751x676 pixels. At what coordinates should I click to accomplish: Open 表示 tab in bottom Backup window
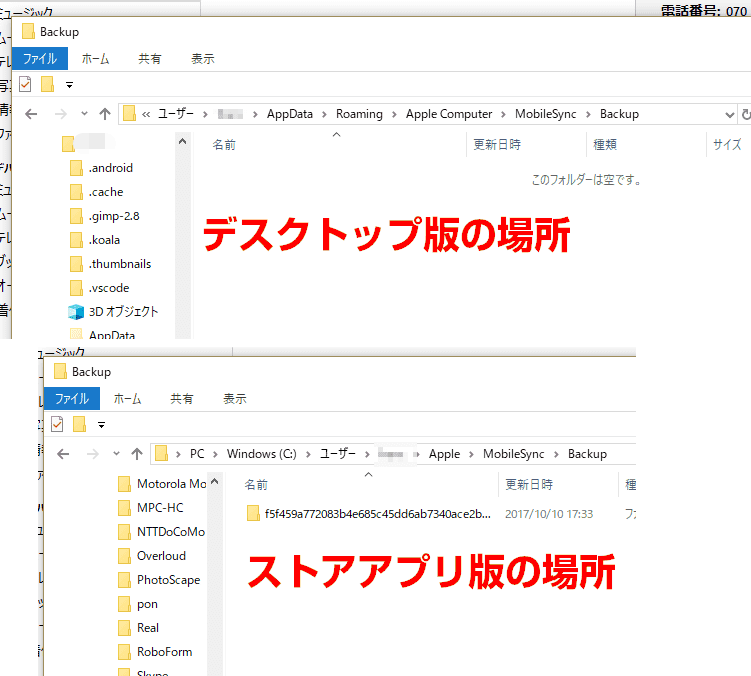point(235,399)
